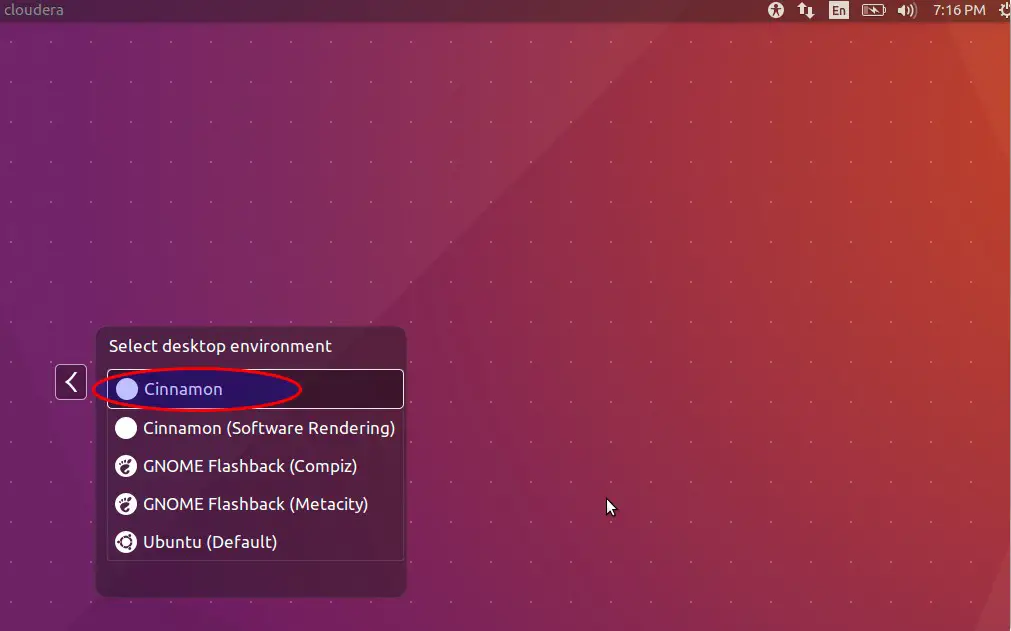Screen dimensions: 1011x631
Task: Select the Cinnamon session entry
Action: coord(255,389)
